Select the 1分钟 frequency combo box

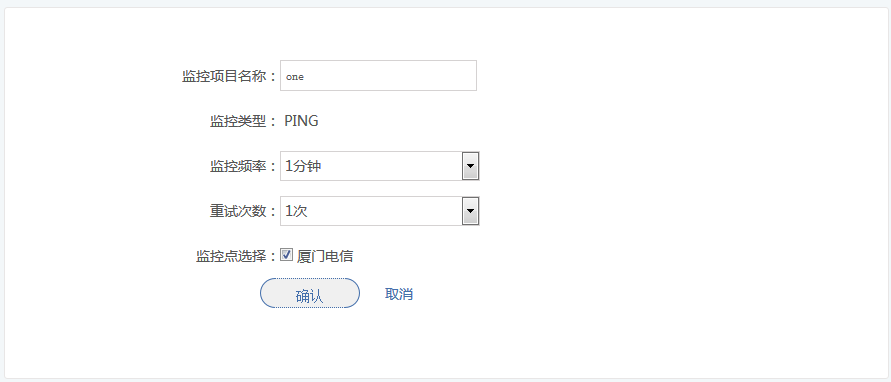tap(380, 166)
